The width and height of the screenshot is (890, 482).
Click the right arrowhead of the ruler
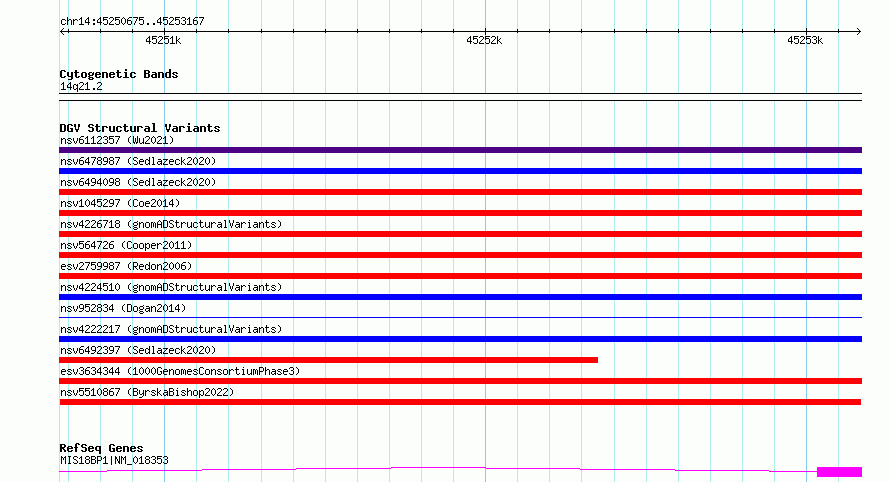858,32
